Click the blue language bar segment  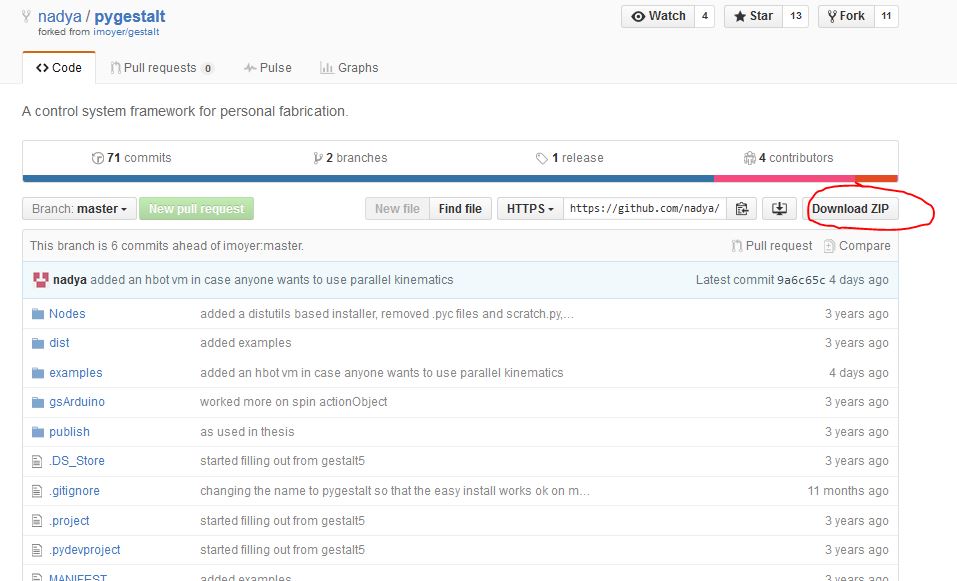click(x=368, y=179)
